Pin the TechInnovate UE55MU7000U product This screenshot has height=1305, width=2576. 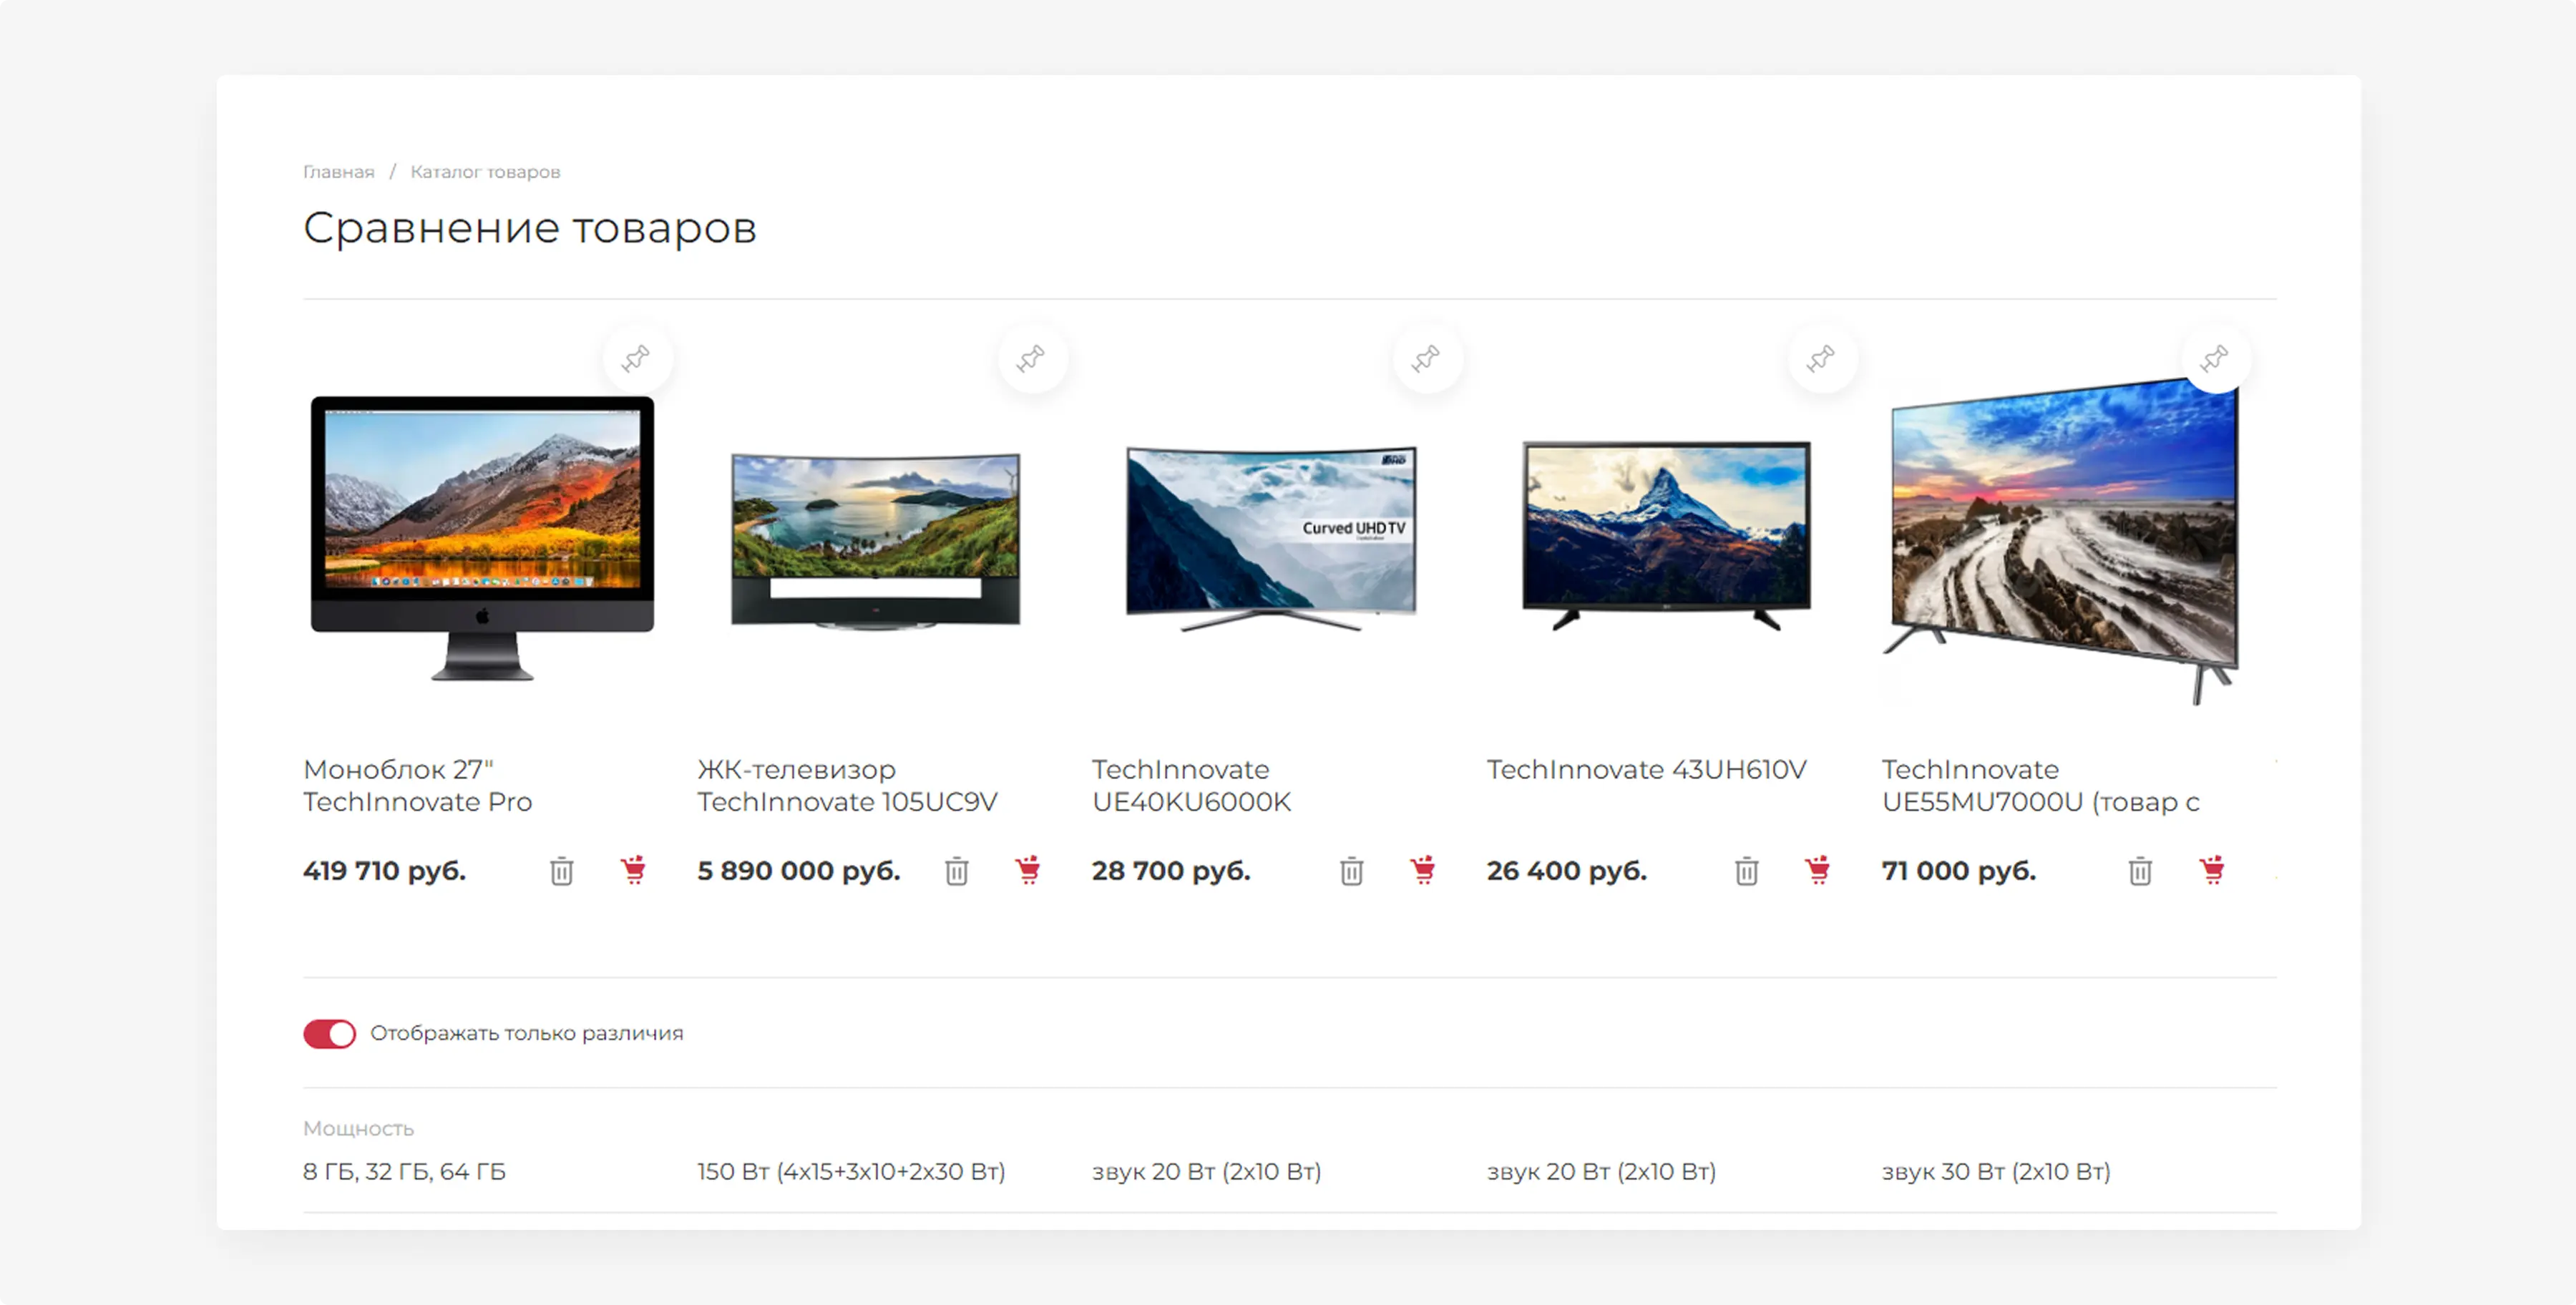pos(2215,358)
